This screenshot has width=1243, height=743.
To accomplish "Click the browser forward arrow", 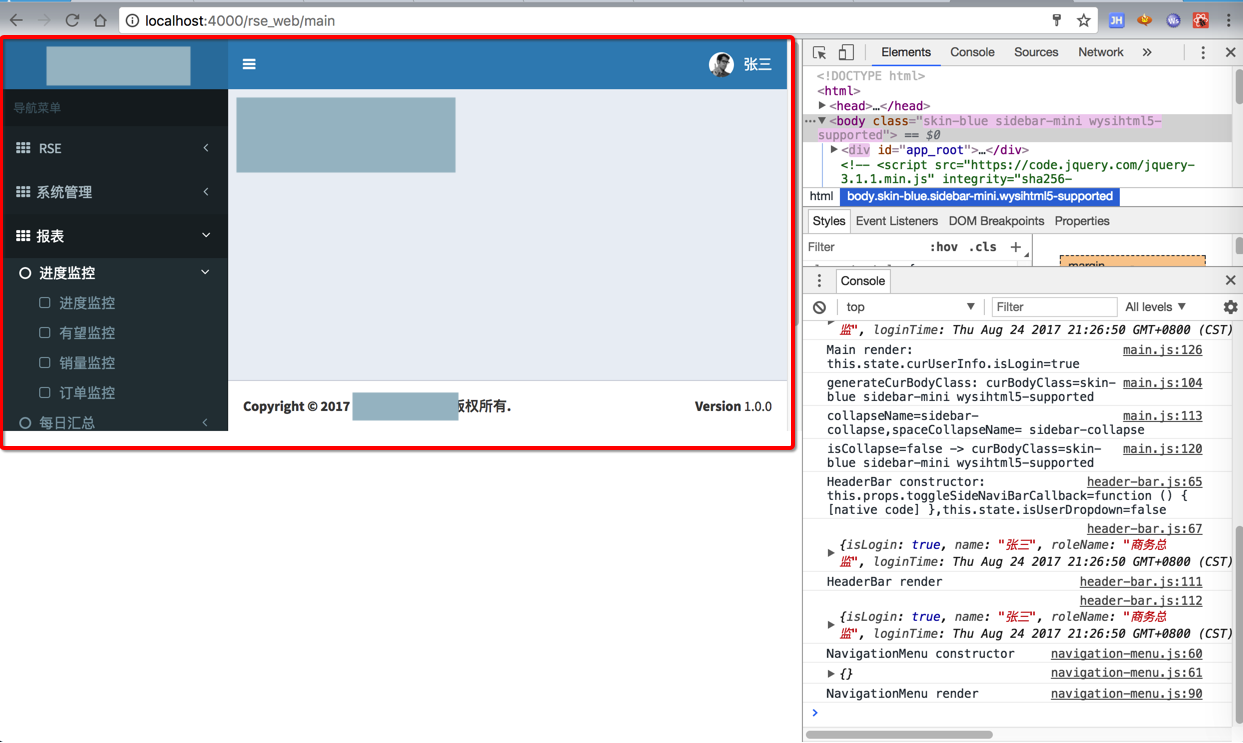I will [x=44, y=20].
